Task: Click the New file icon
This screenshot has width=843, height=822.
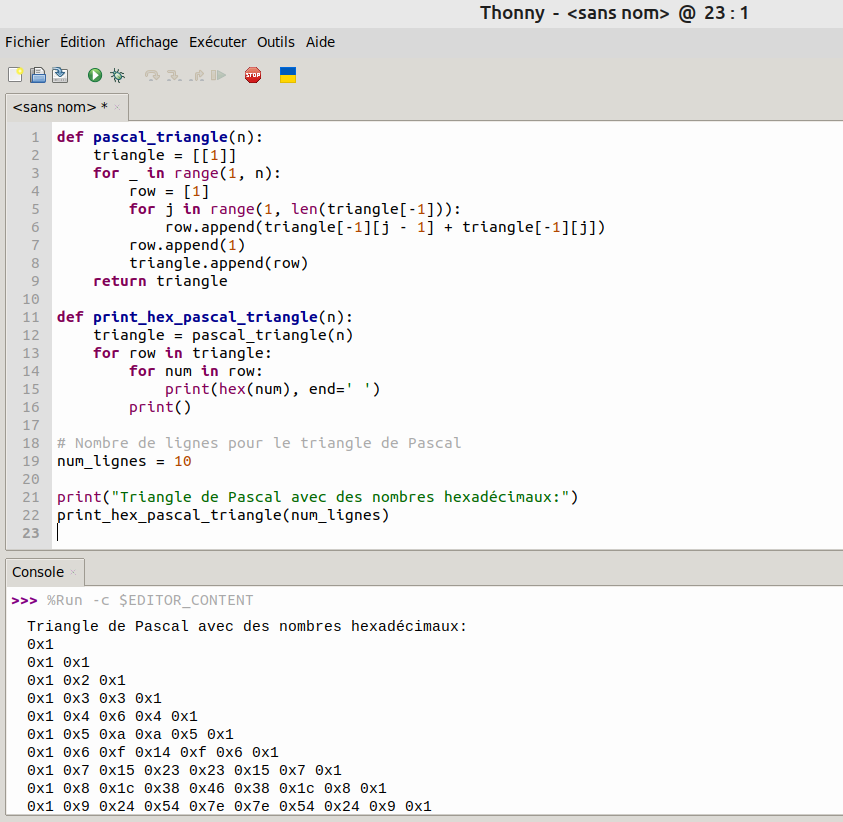Action: (x=16, y=75)
